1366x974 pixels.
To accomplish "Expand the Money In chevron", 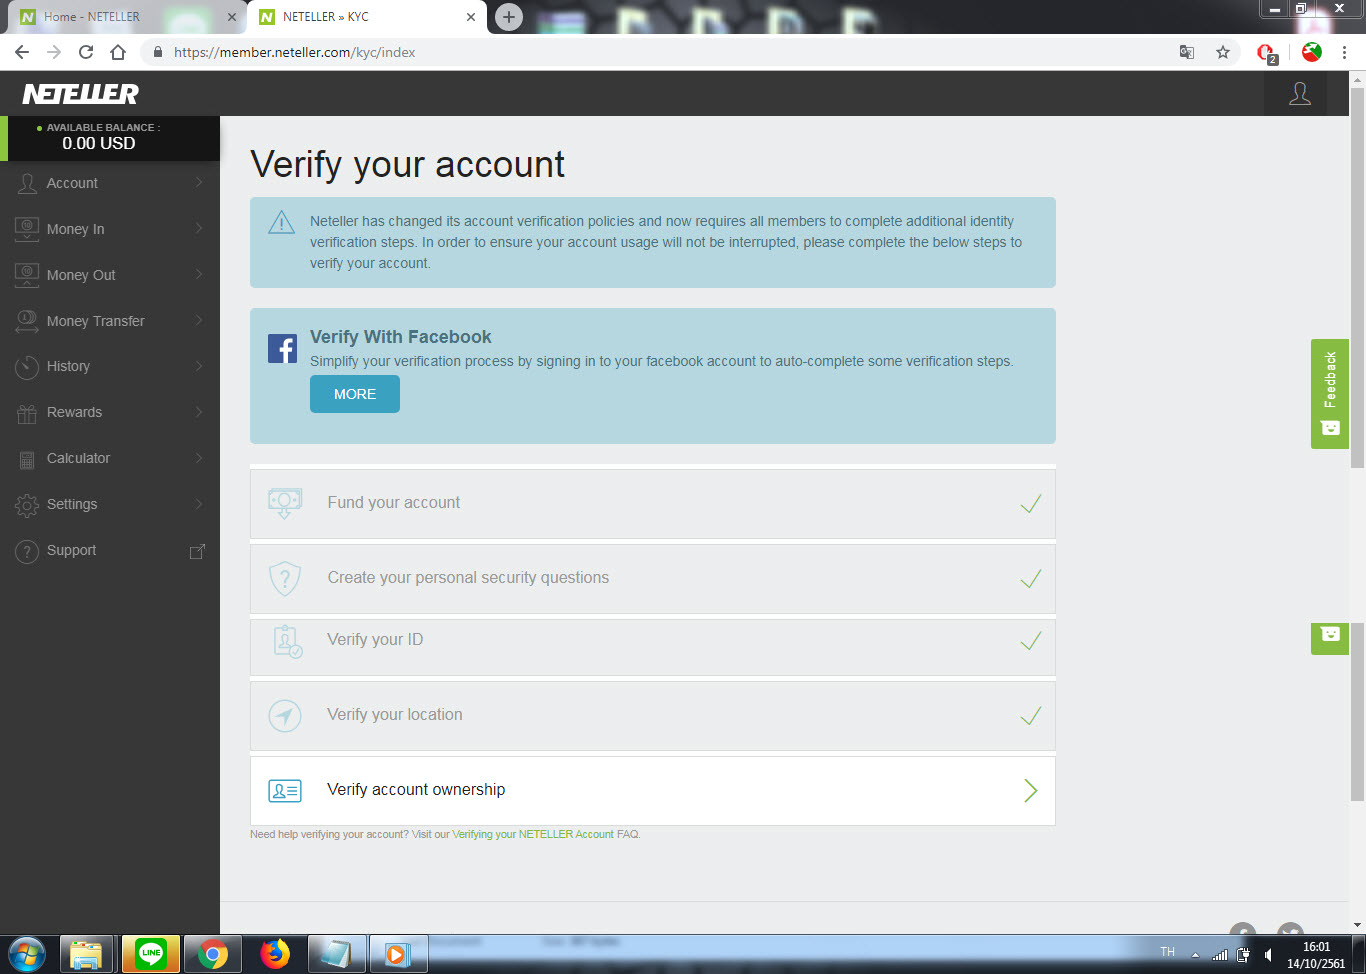I will coord(199,228).
